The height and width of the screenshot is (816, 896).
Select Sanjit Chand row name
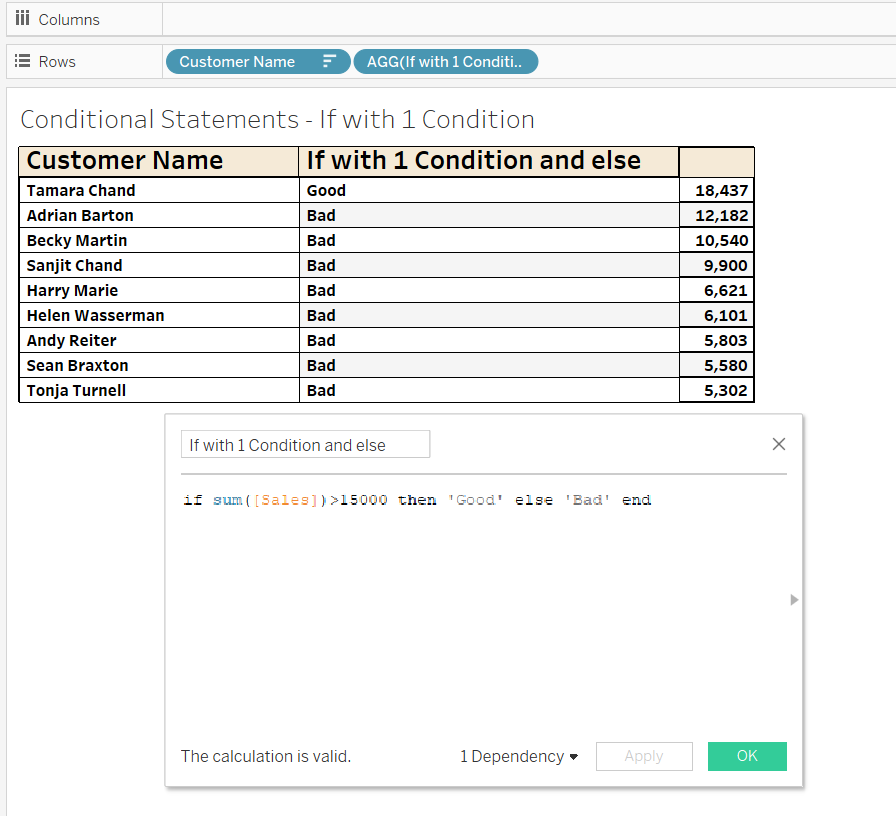[74, 266]
